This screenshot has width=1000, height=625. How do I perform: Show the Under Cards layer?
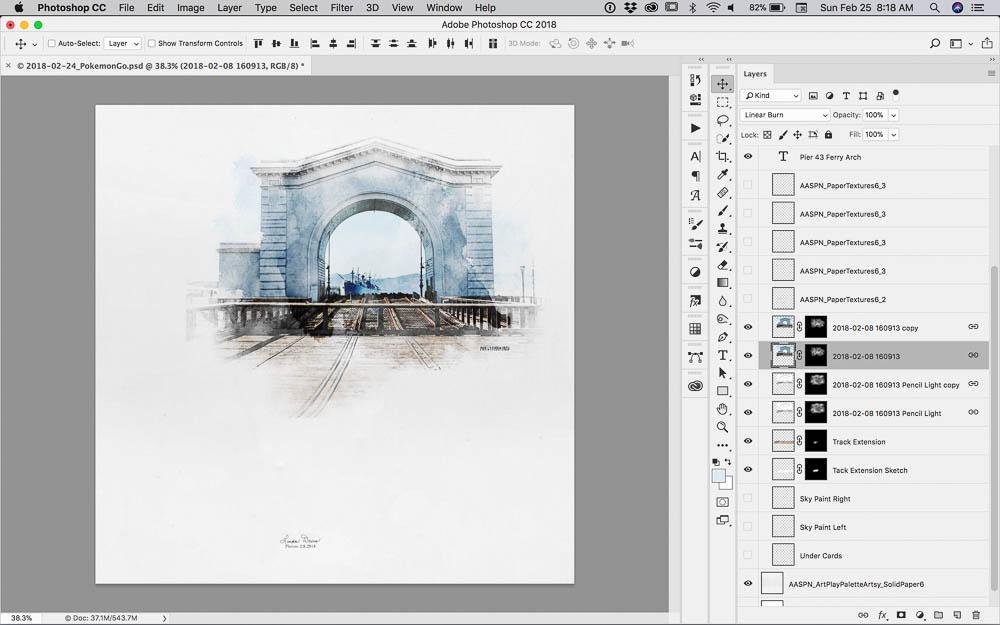point(747,555)
